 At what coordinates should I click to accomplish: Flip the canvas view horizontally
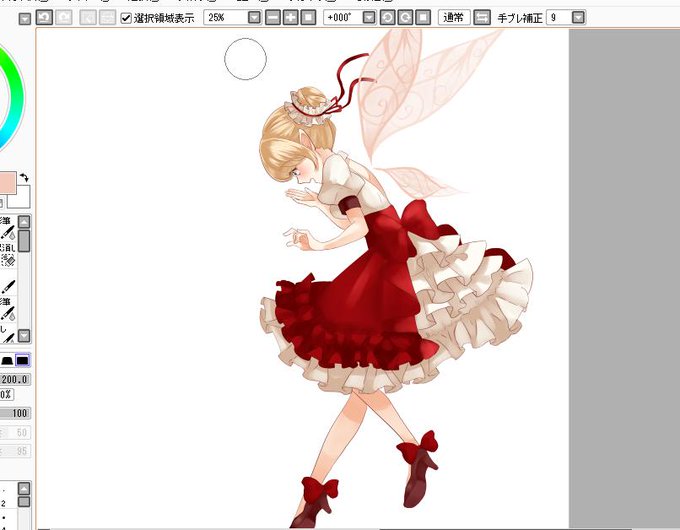(x=482, y=17)
